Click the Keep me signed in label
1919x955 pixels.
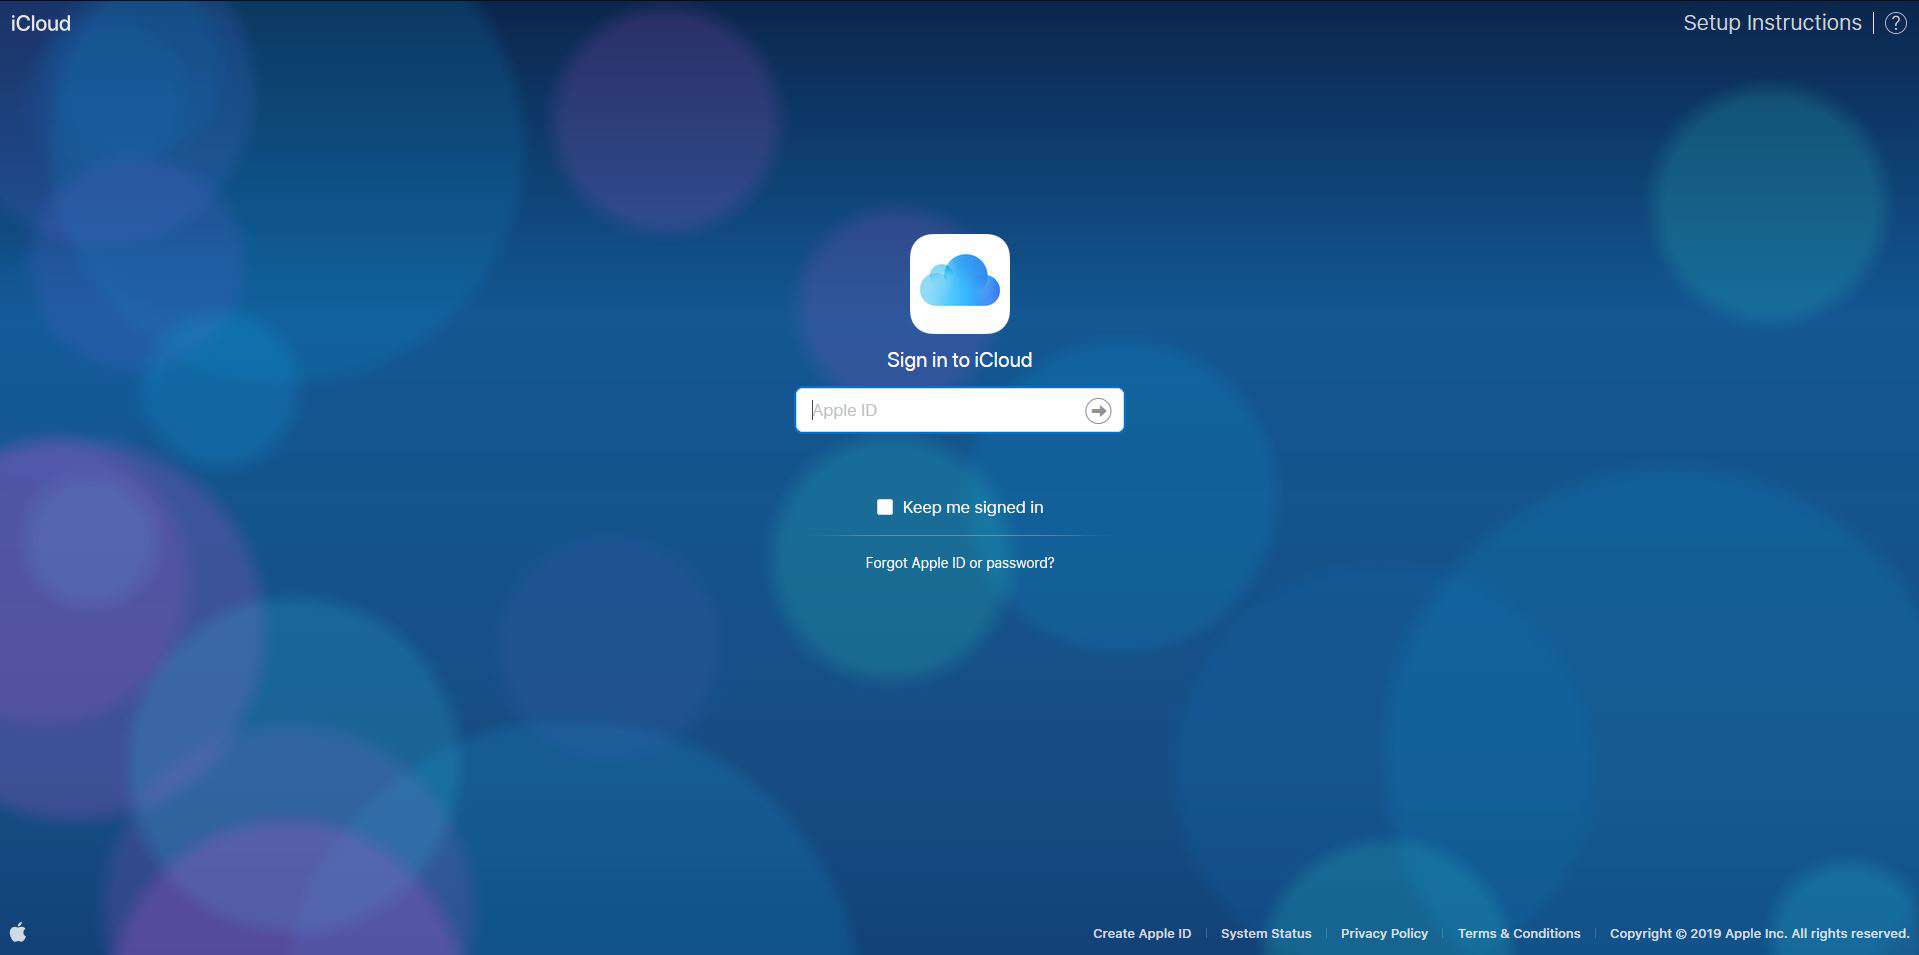[973, 507]
